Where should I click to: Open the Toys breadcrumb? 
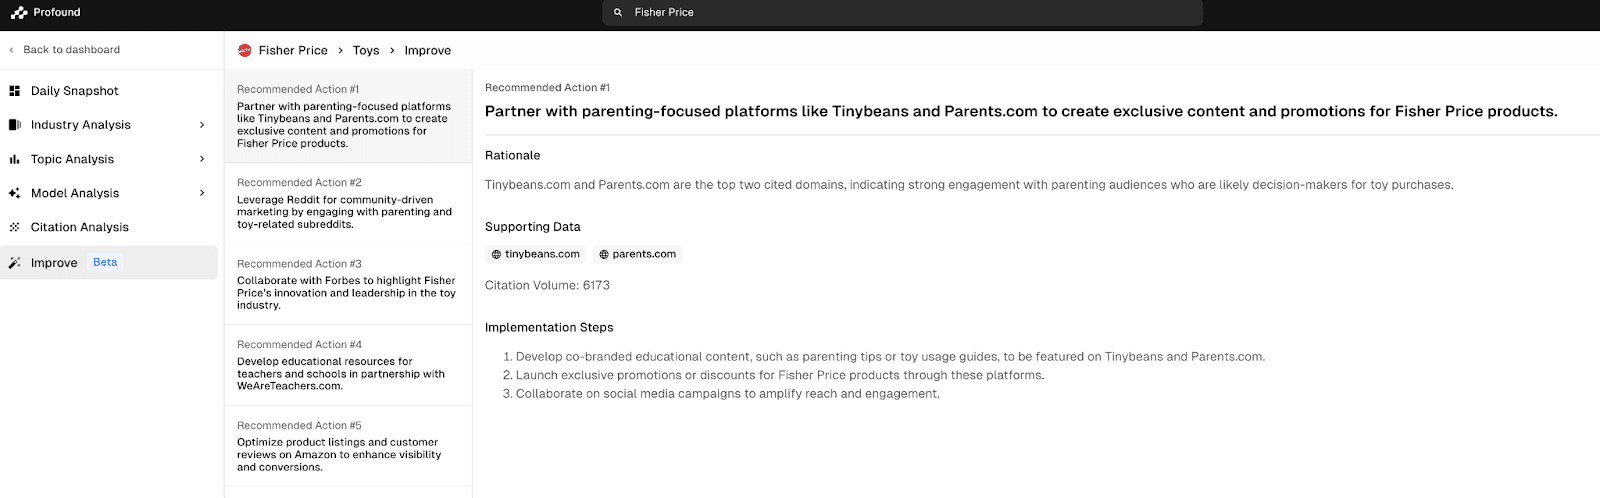pyautogui.click(x=366, y=50)
